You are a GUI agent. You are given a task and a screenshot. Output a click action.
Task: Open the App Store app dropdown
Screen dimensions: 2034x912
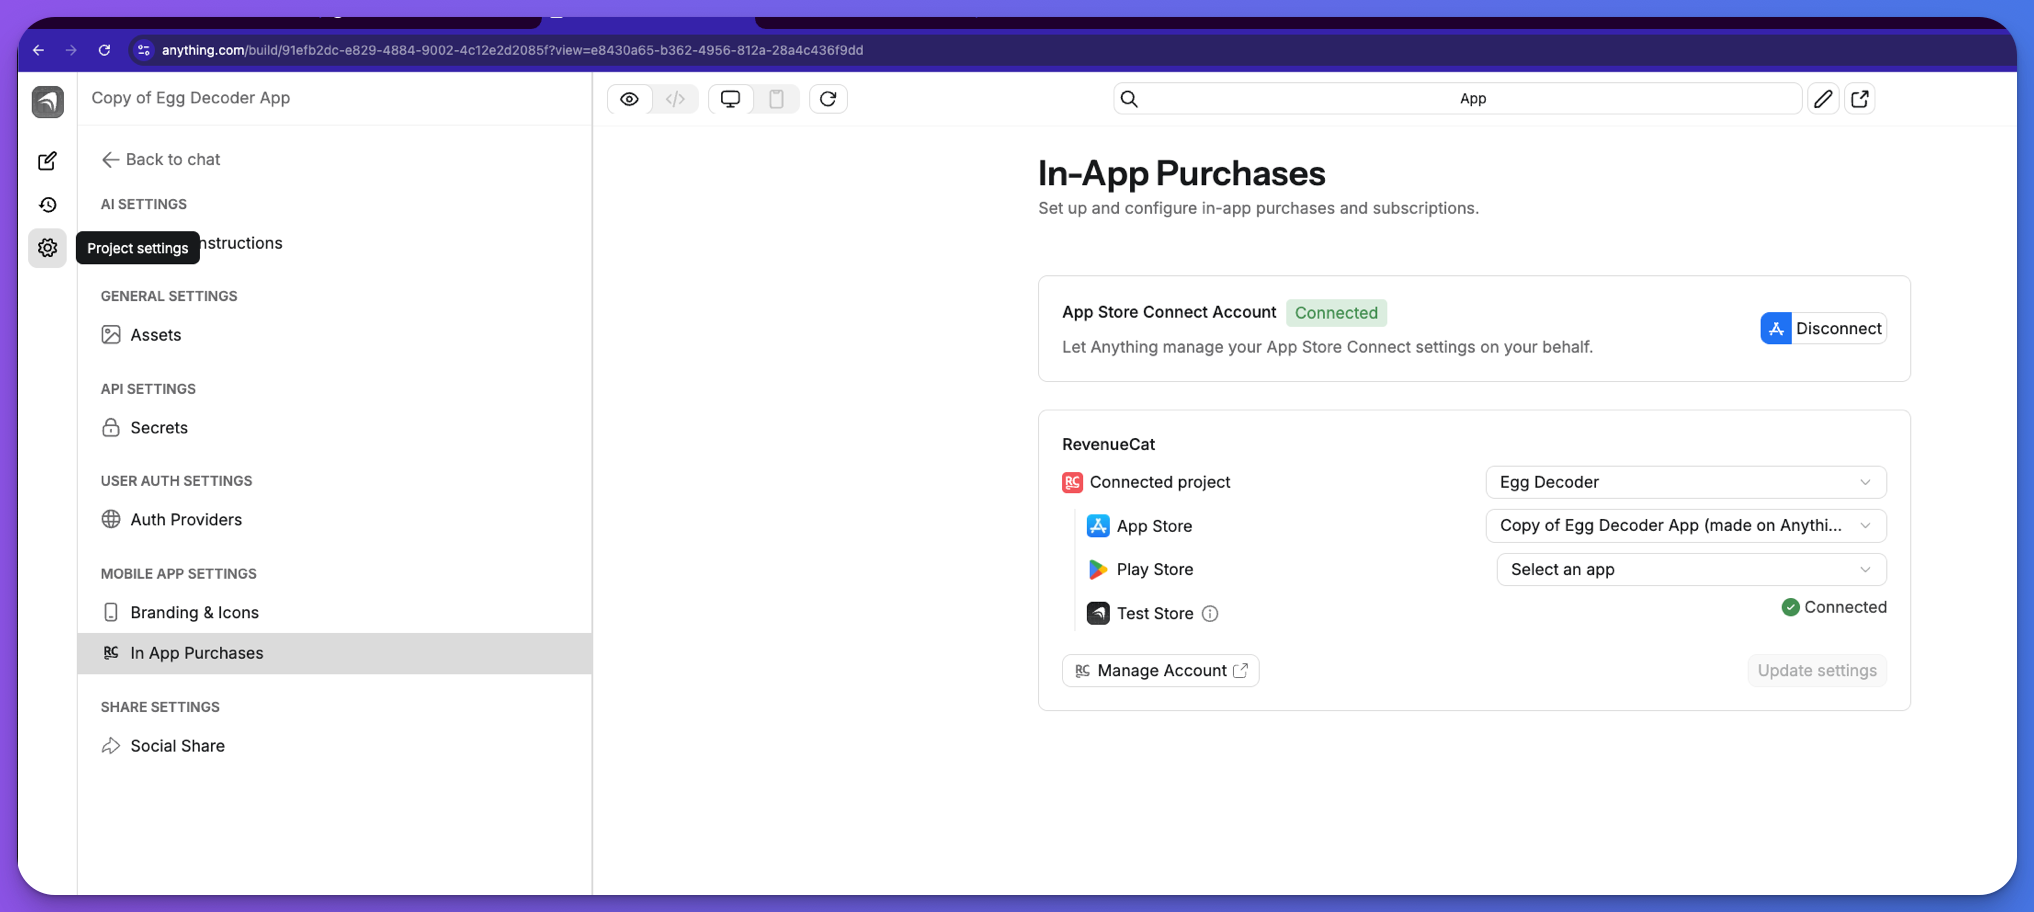1685,526
